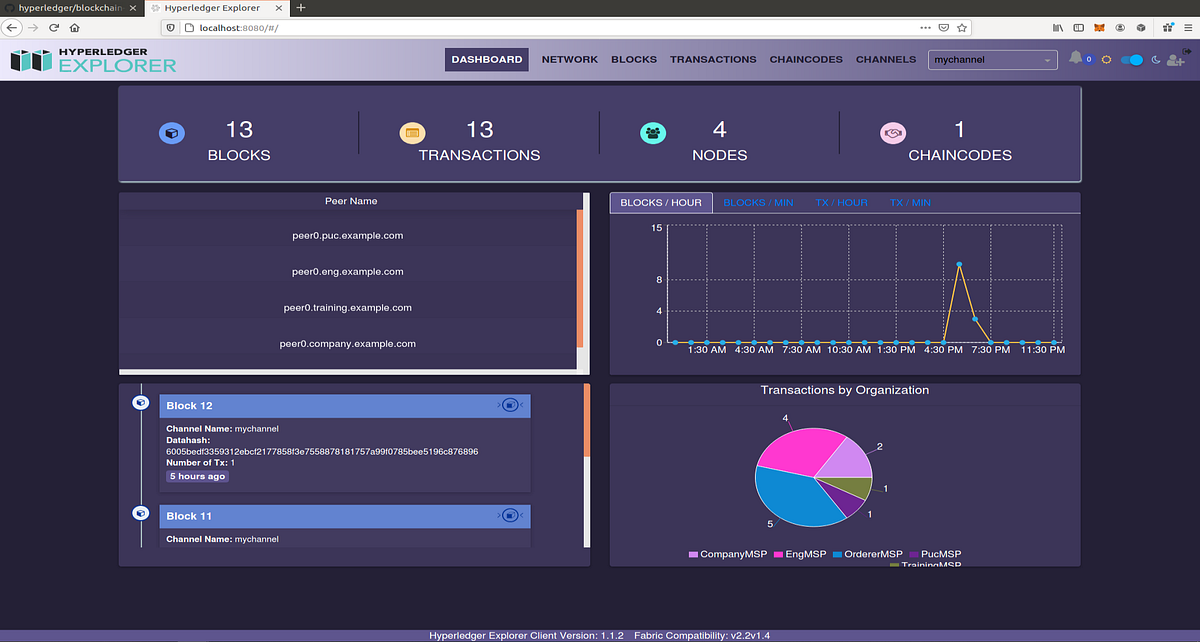Click the DASHBOARD navigation button
Screen dimensions: 1200x642
tap(486, 59)
